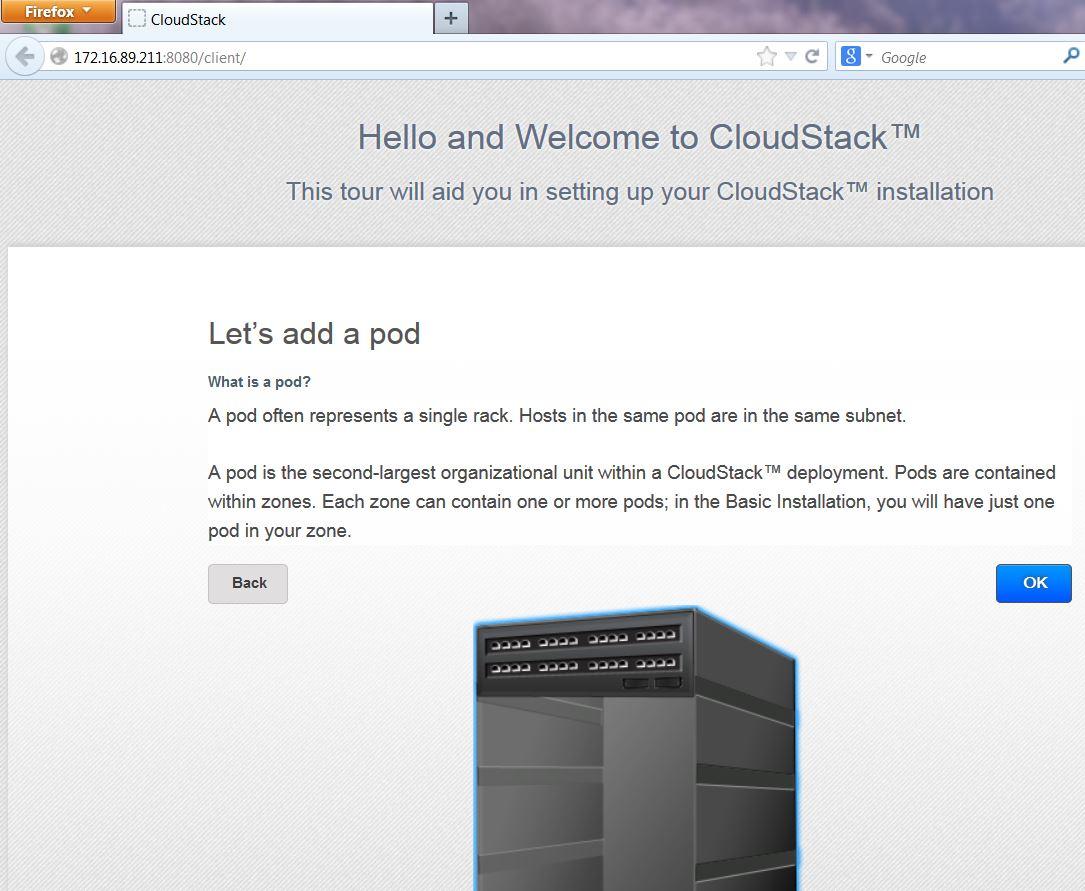Image resolution: width=1085 pixels, height=891 pixels.
Task: Click the 'This tour will aid you' subtitle
Action: 639,192
